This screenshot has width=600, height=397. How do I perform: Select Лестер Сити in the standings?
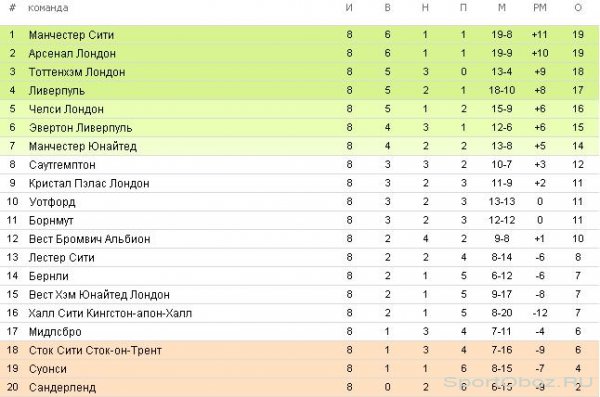tap(62, 258)
